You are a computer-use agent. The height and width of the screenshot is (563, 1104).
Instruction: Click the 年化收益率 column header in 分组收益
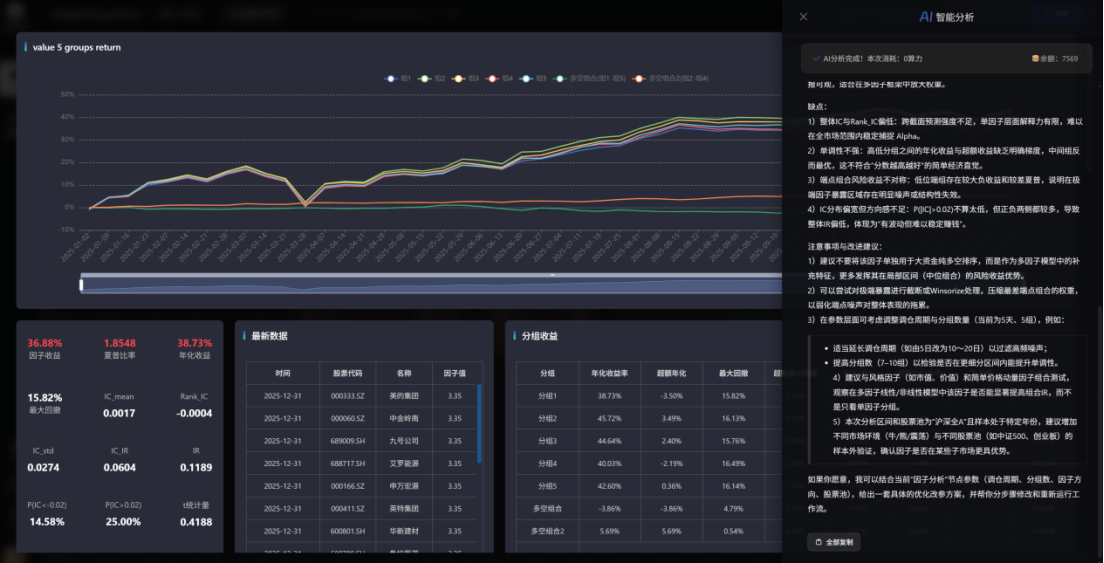click(x=609, y=373)
